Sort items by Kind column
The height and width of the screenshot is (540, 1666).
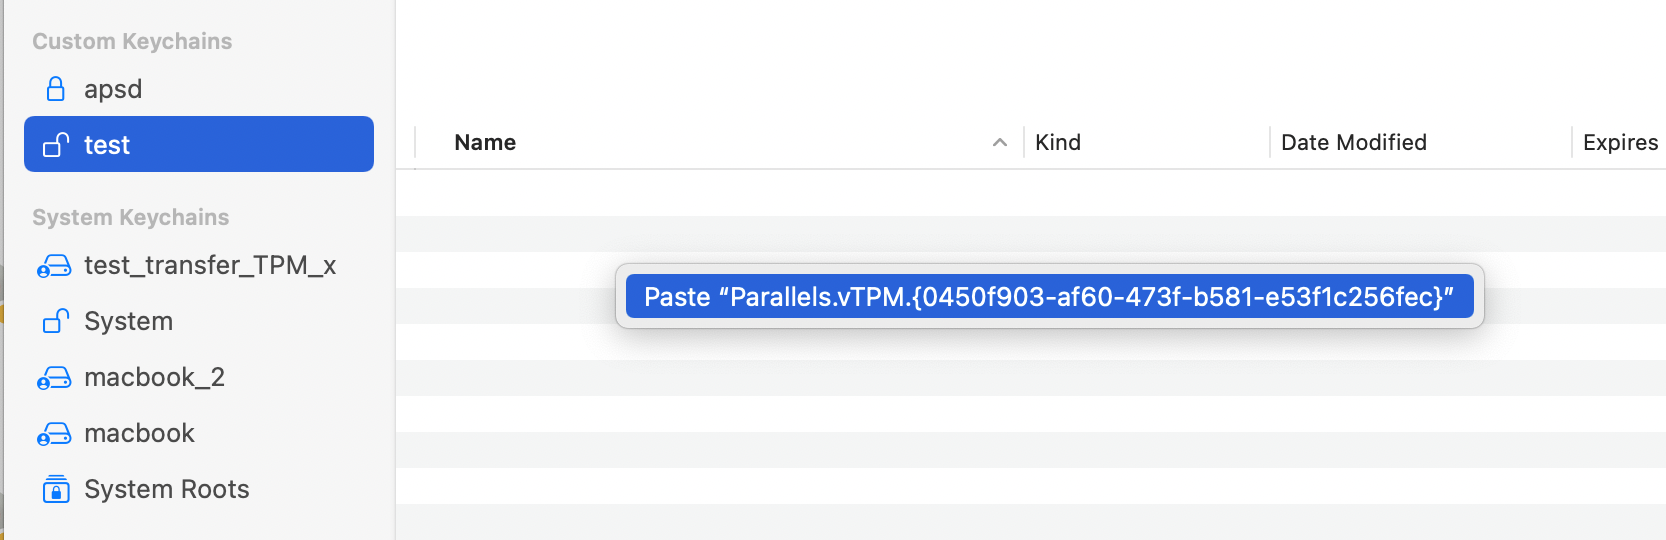click(x=1058, y=143)
